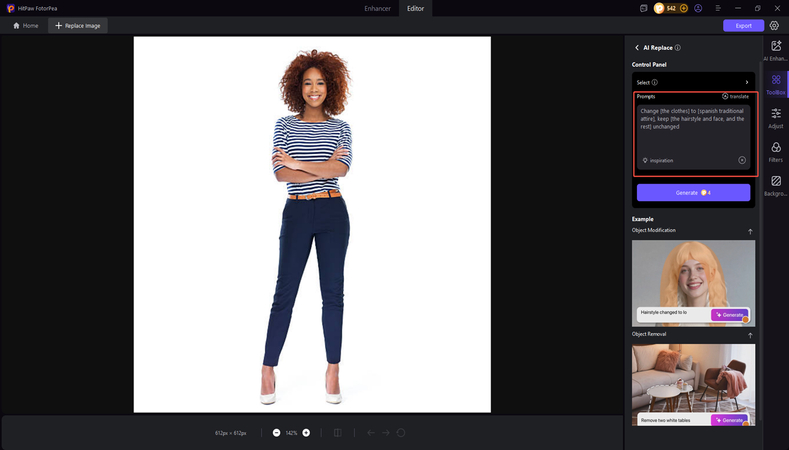The height and width of the screenshot is (450, 789).
Task: Open the AI Enhance sidebar tool
Action: point(776,50)
